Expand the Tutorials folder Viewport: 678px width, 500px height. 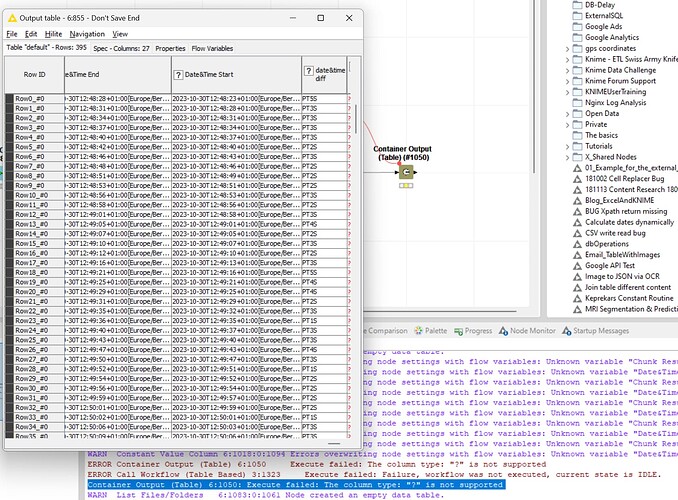coord(567,147)
